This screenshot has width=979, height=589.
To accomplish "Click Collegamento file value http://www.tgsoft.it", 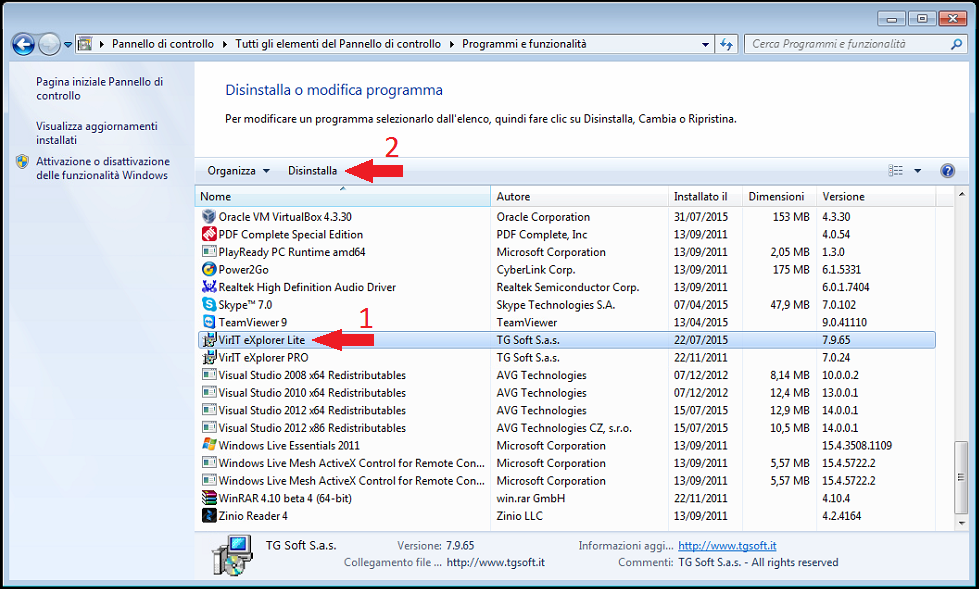I will click(x=496, y=562).
